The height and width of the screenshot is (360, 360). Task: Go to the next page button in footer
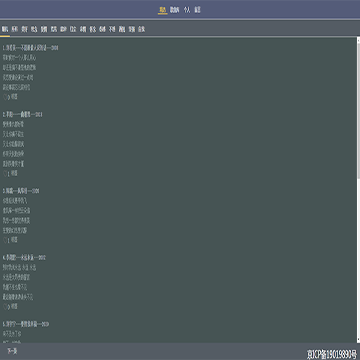click(12, 351)
